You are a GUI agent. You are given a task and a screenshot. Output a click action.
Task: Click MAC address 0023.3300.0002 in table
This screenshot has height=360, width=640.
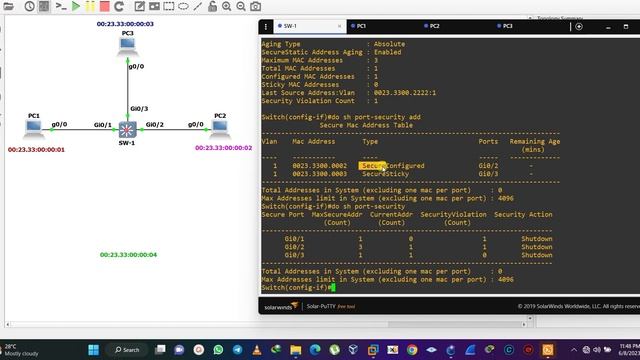coord(320,166)
